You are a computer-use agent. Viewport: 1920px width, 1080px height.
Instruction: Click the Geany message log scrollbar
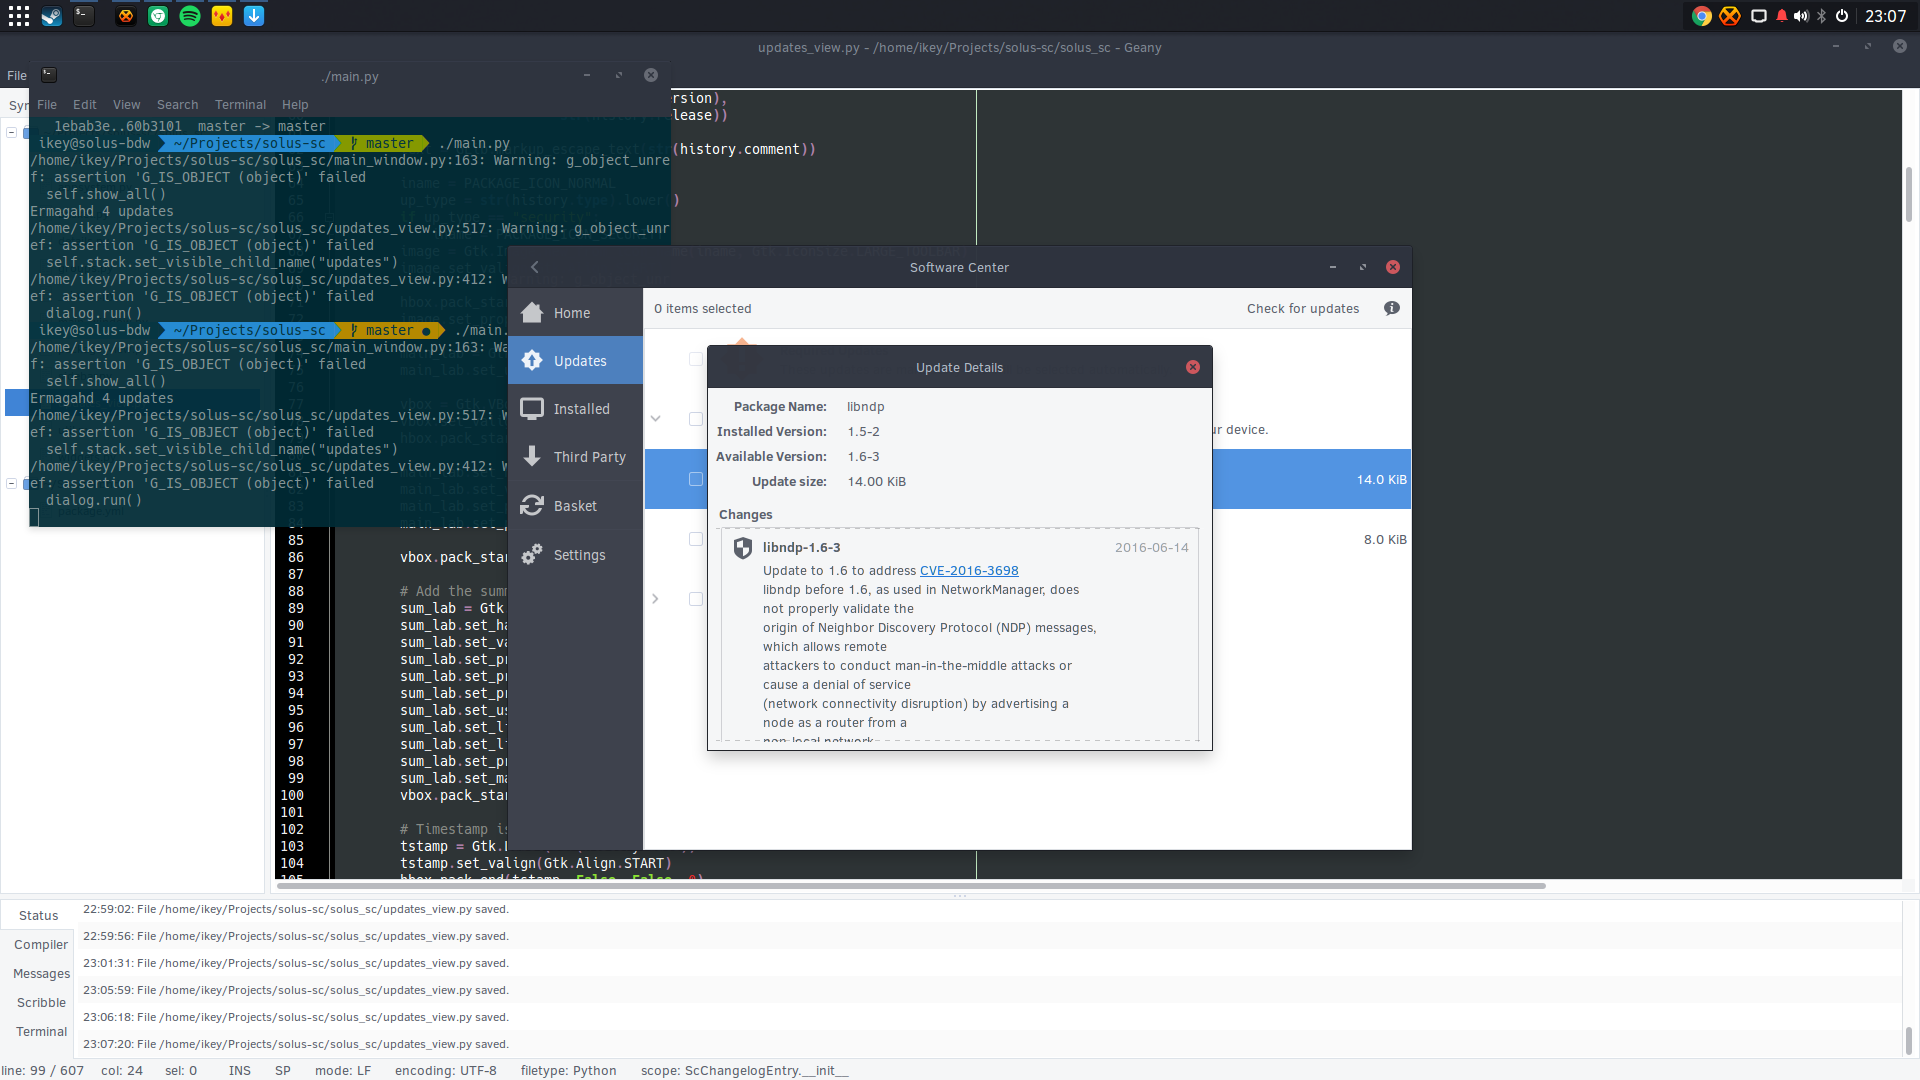point(1908,1040)
